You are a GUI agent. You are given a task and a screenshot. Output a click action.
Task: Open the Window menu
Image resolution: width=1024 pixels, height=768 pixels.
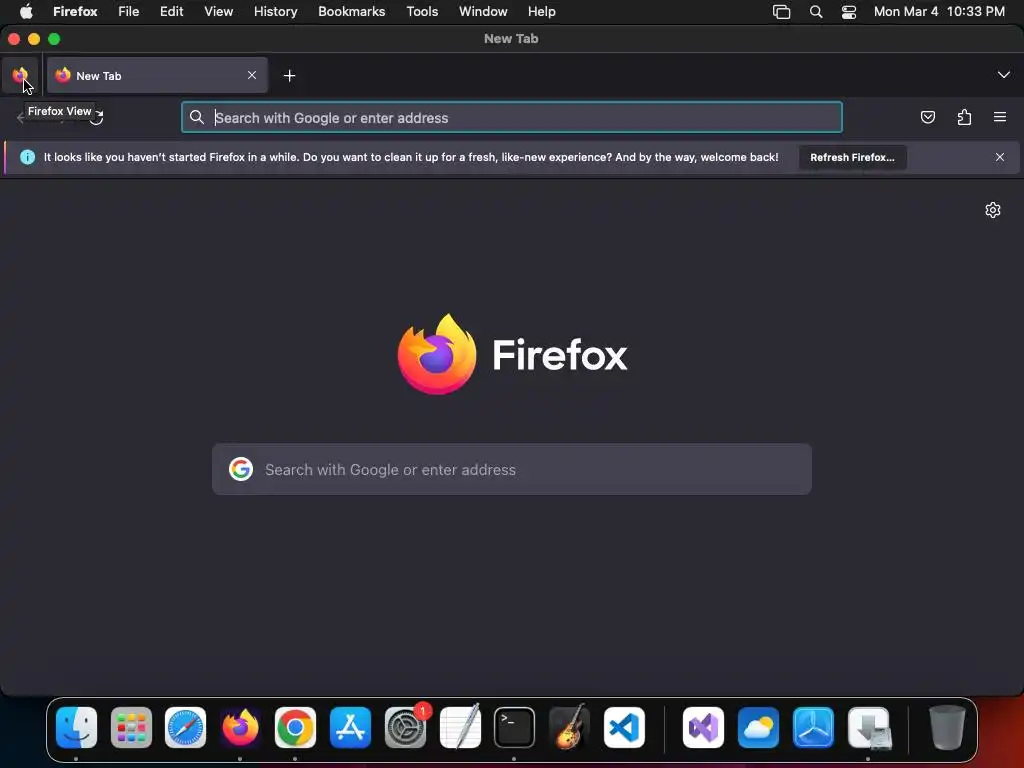pos(483,11)
